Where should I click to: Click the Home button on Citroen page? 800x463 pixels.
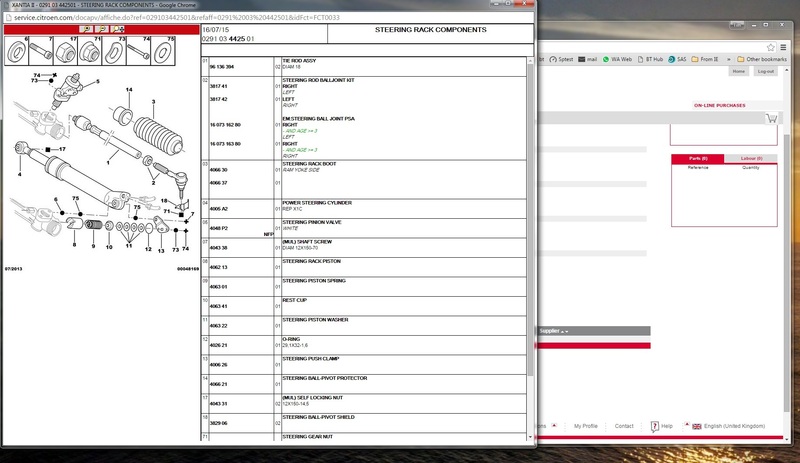[739, 71]
